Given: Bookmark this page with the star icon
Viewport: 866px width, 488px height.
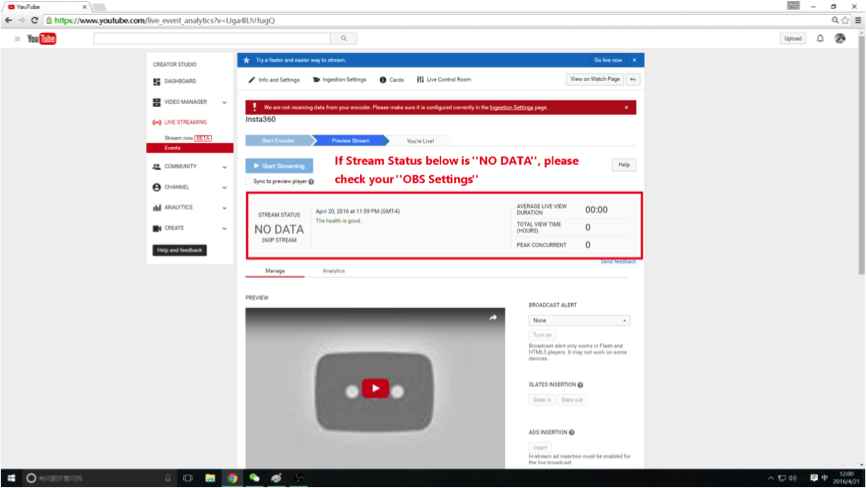Looking at the screenshot, I should coord(845,20).
